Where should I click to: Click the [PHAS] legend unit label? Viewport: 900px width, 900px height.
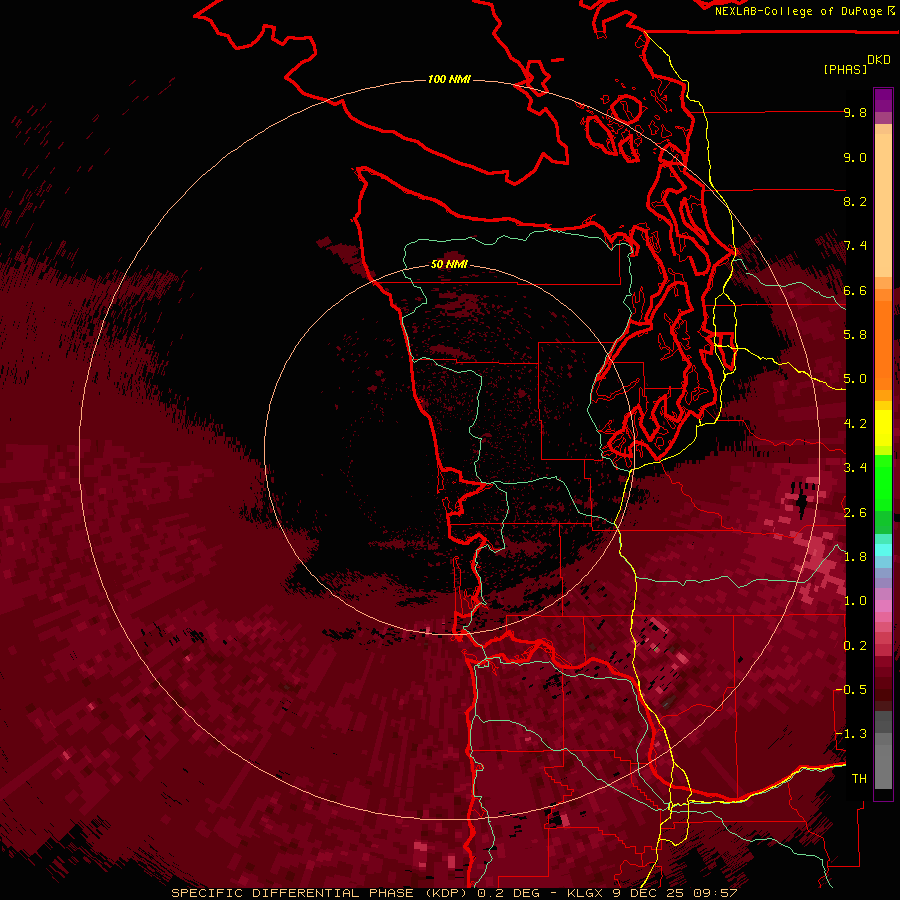click(x=845, y=69)
